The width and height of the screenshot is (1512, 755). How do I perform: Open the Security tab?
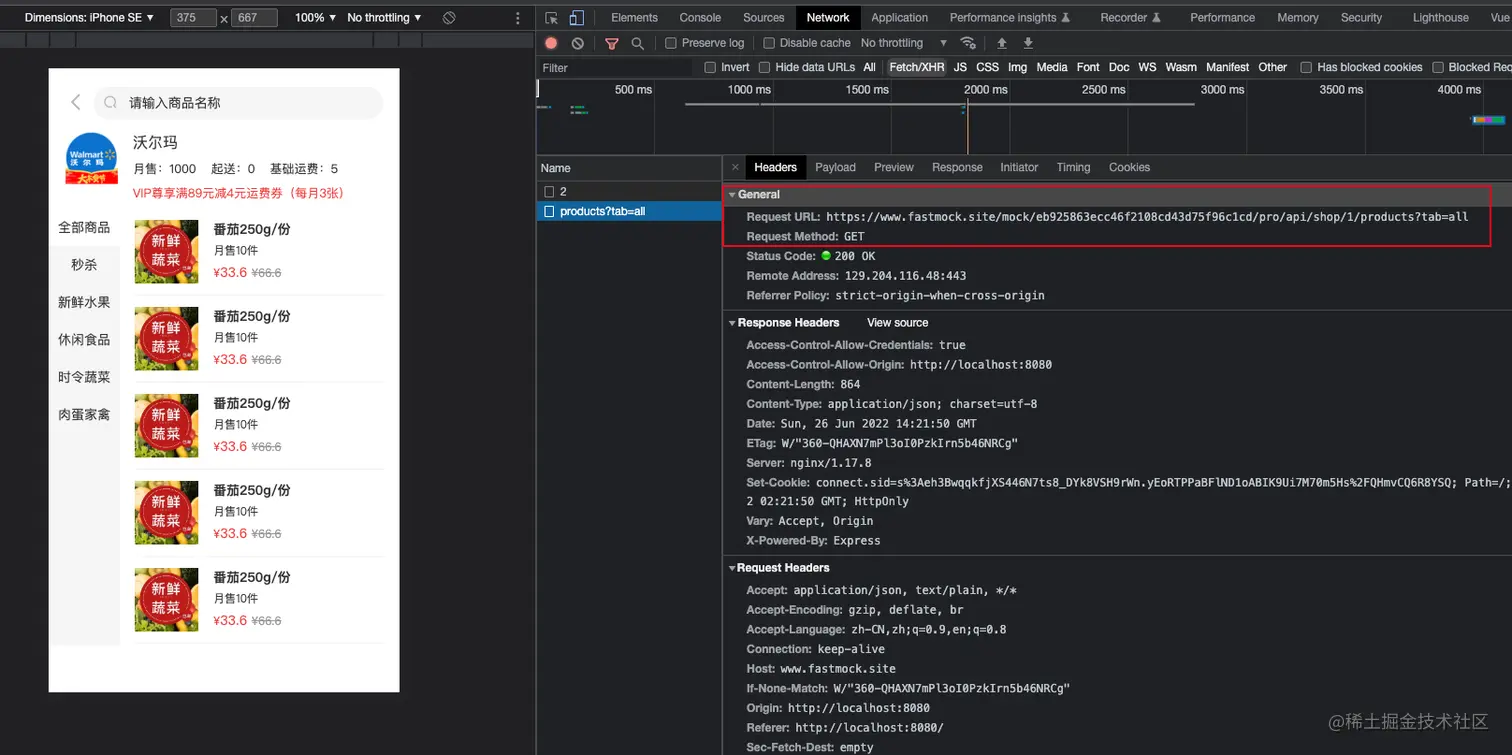point(1361,18)
